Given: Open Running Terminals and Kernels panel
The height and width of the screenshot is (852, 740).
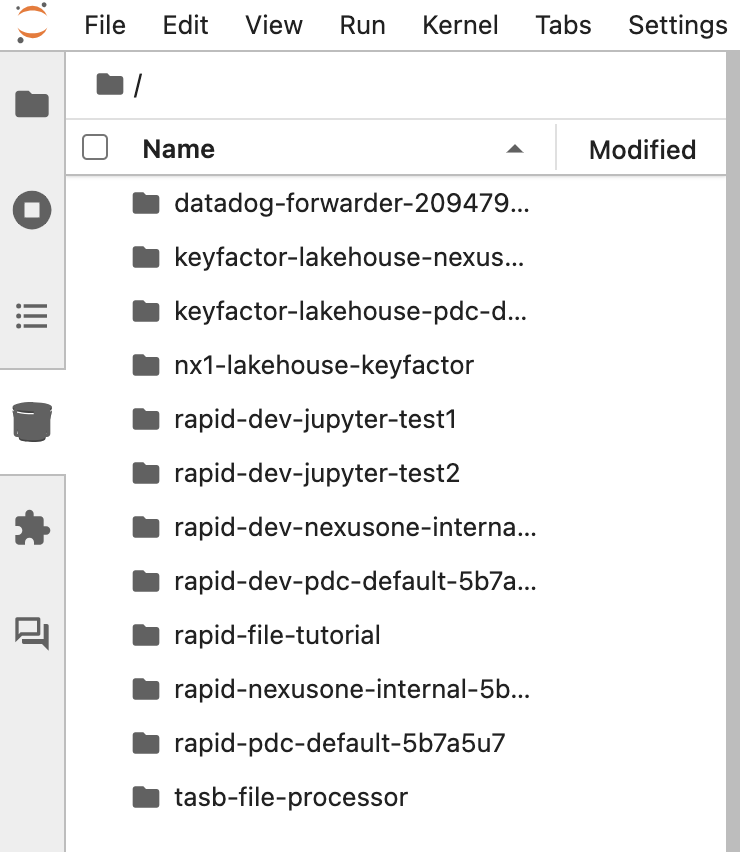Looking at the screenshot, I should click(32, 210).
